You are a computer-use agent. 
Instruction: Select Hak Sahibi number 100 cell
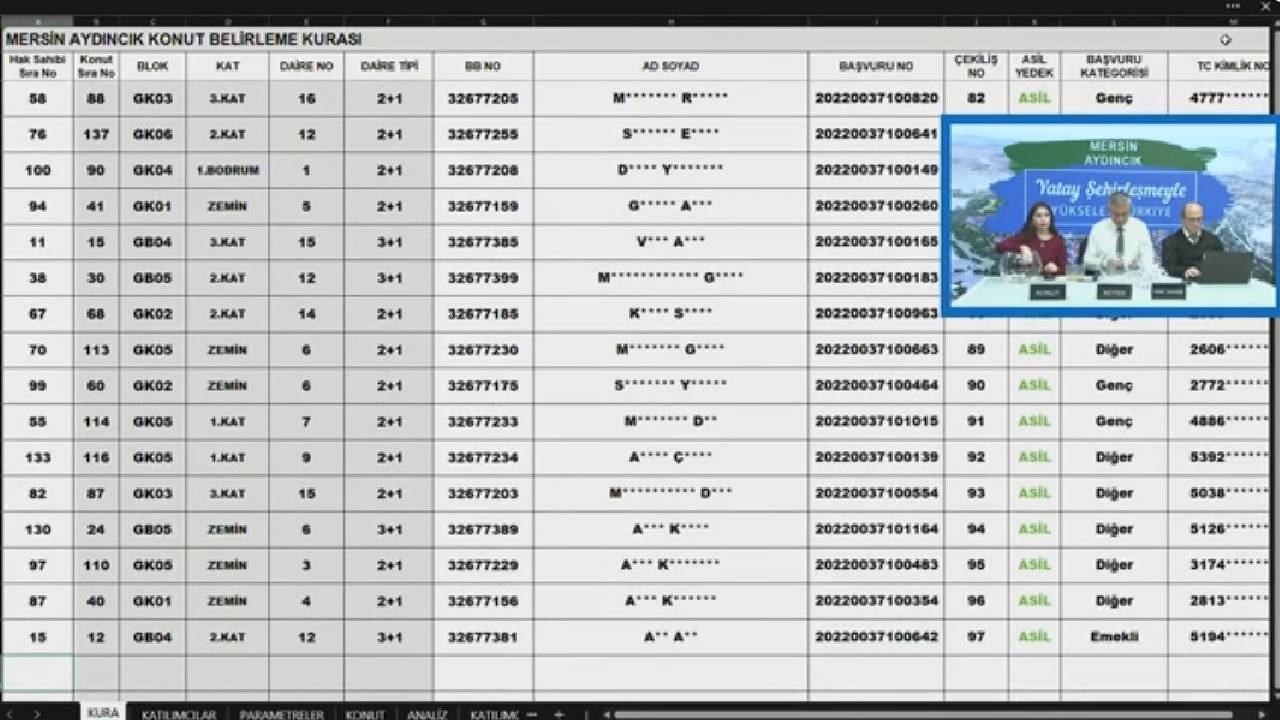(37, 170)
